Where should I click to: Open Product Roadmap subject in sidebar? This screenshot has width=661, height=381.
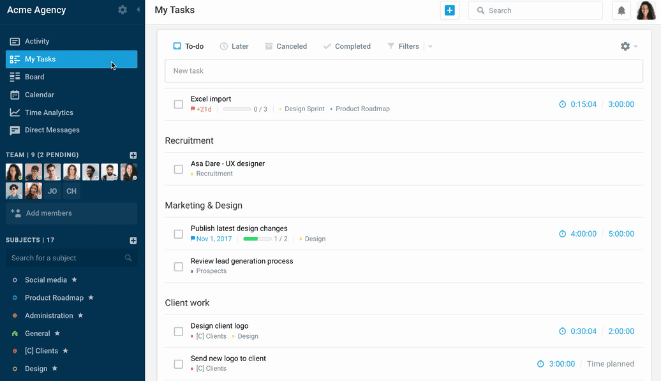coord(54,298)
